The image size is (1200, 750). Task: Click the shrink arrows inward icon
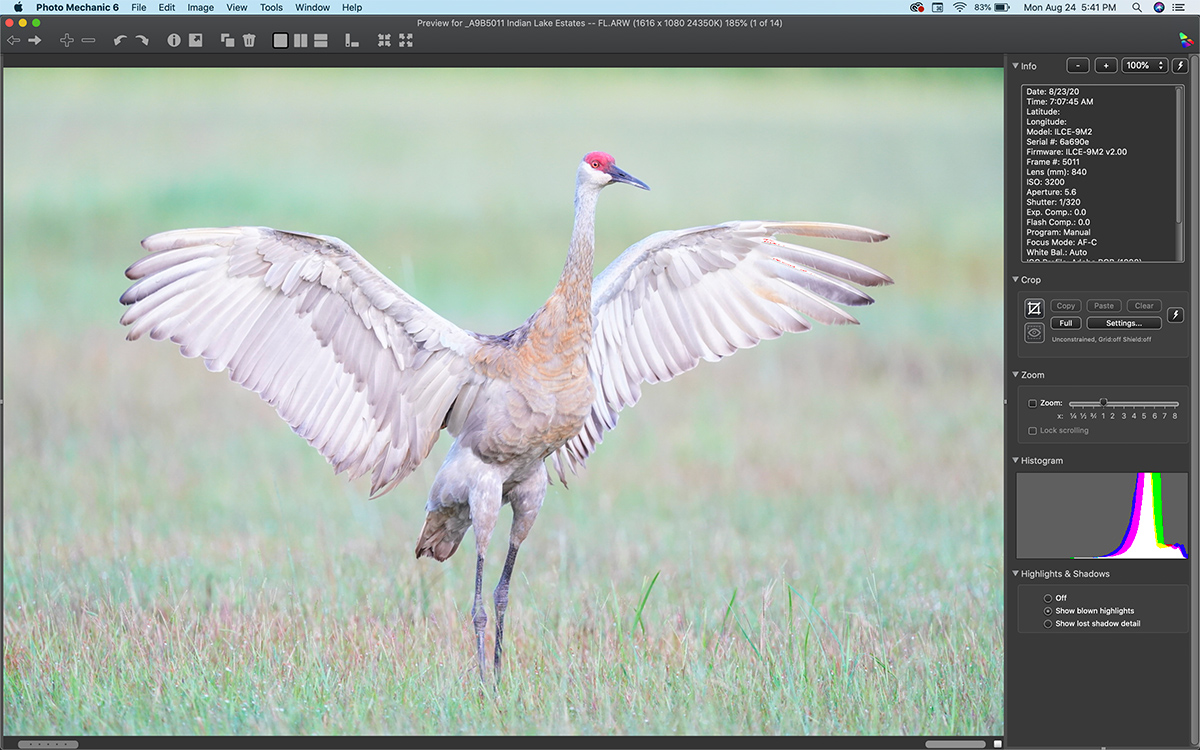[384, 40]
